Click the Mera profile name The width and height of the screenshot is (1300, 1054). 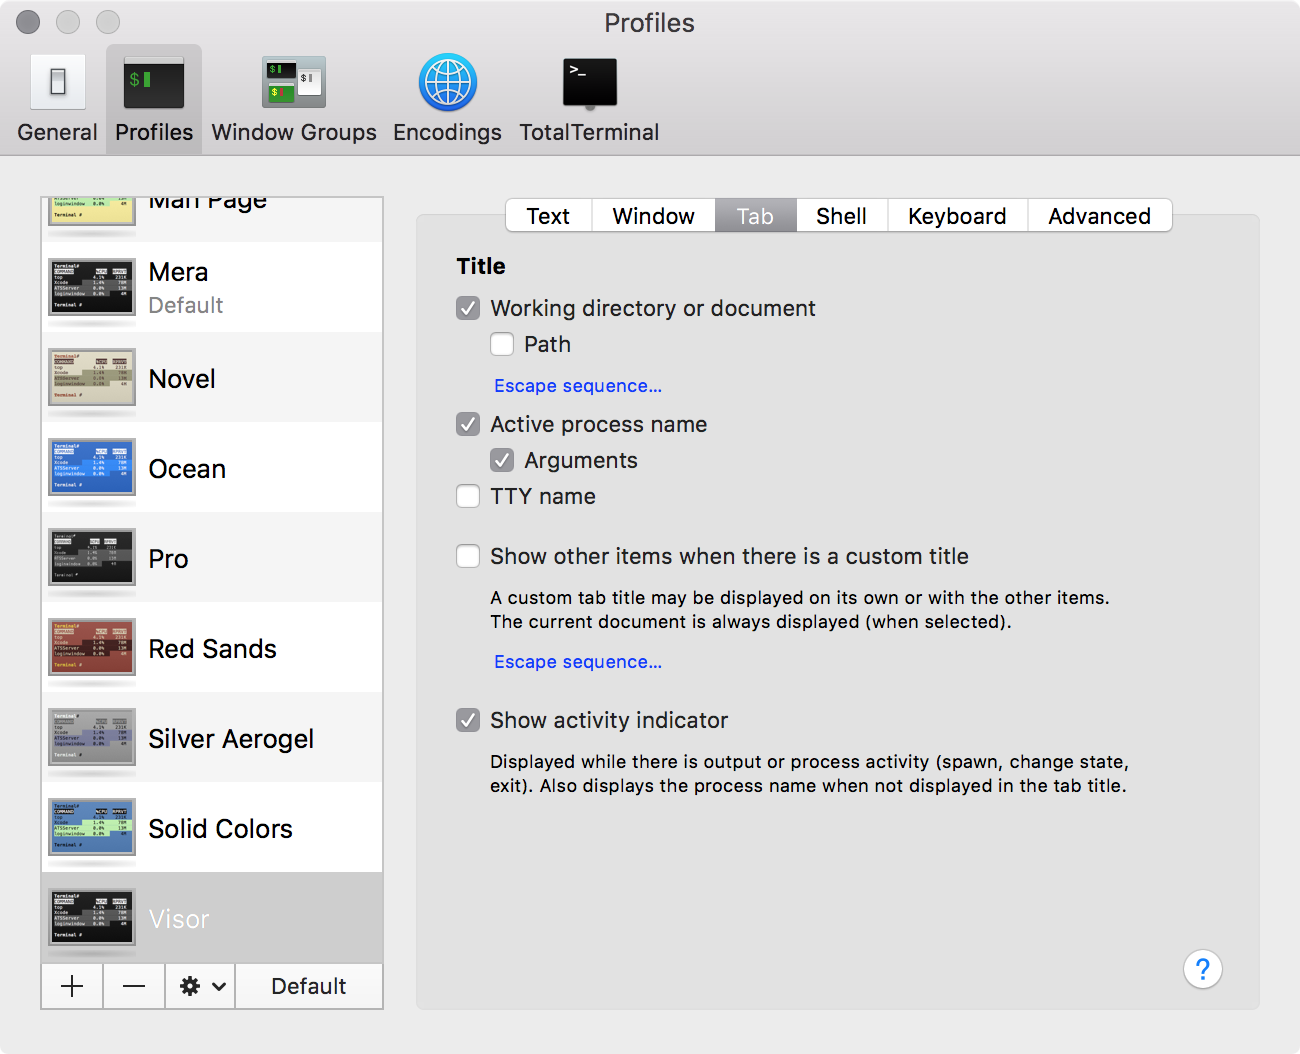point(178,272)
